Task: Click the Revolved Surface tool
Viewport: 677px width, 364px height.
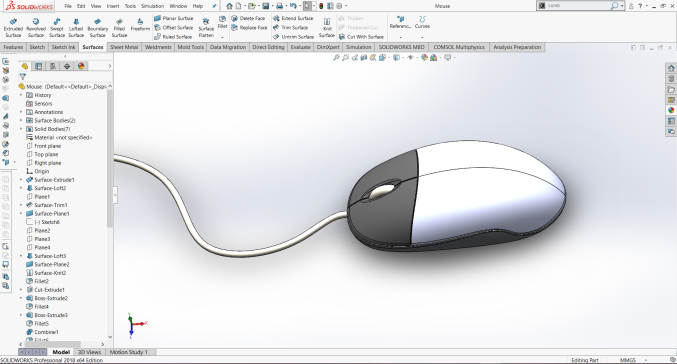Action: (x=36, y=28)
